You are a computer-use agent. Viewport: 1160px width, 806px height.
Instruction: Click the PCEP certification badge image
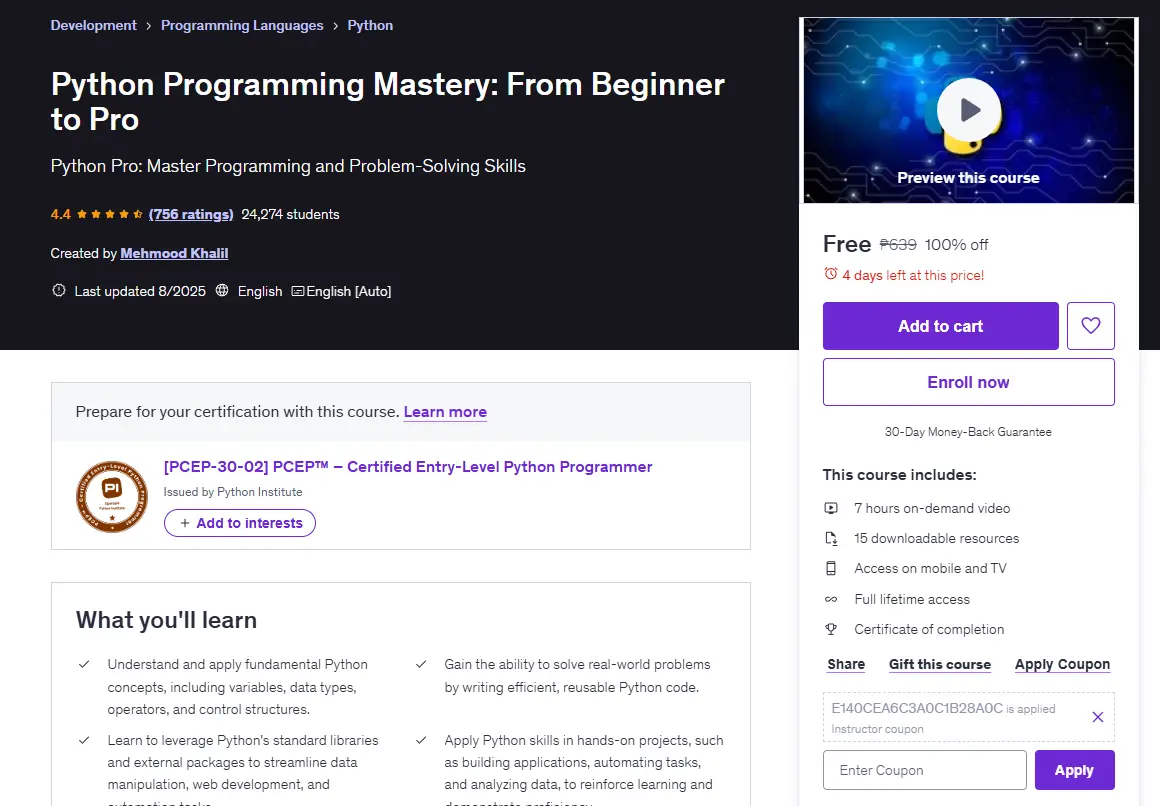click(112, 497)
